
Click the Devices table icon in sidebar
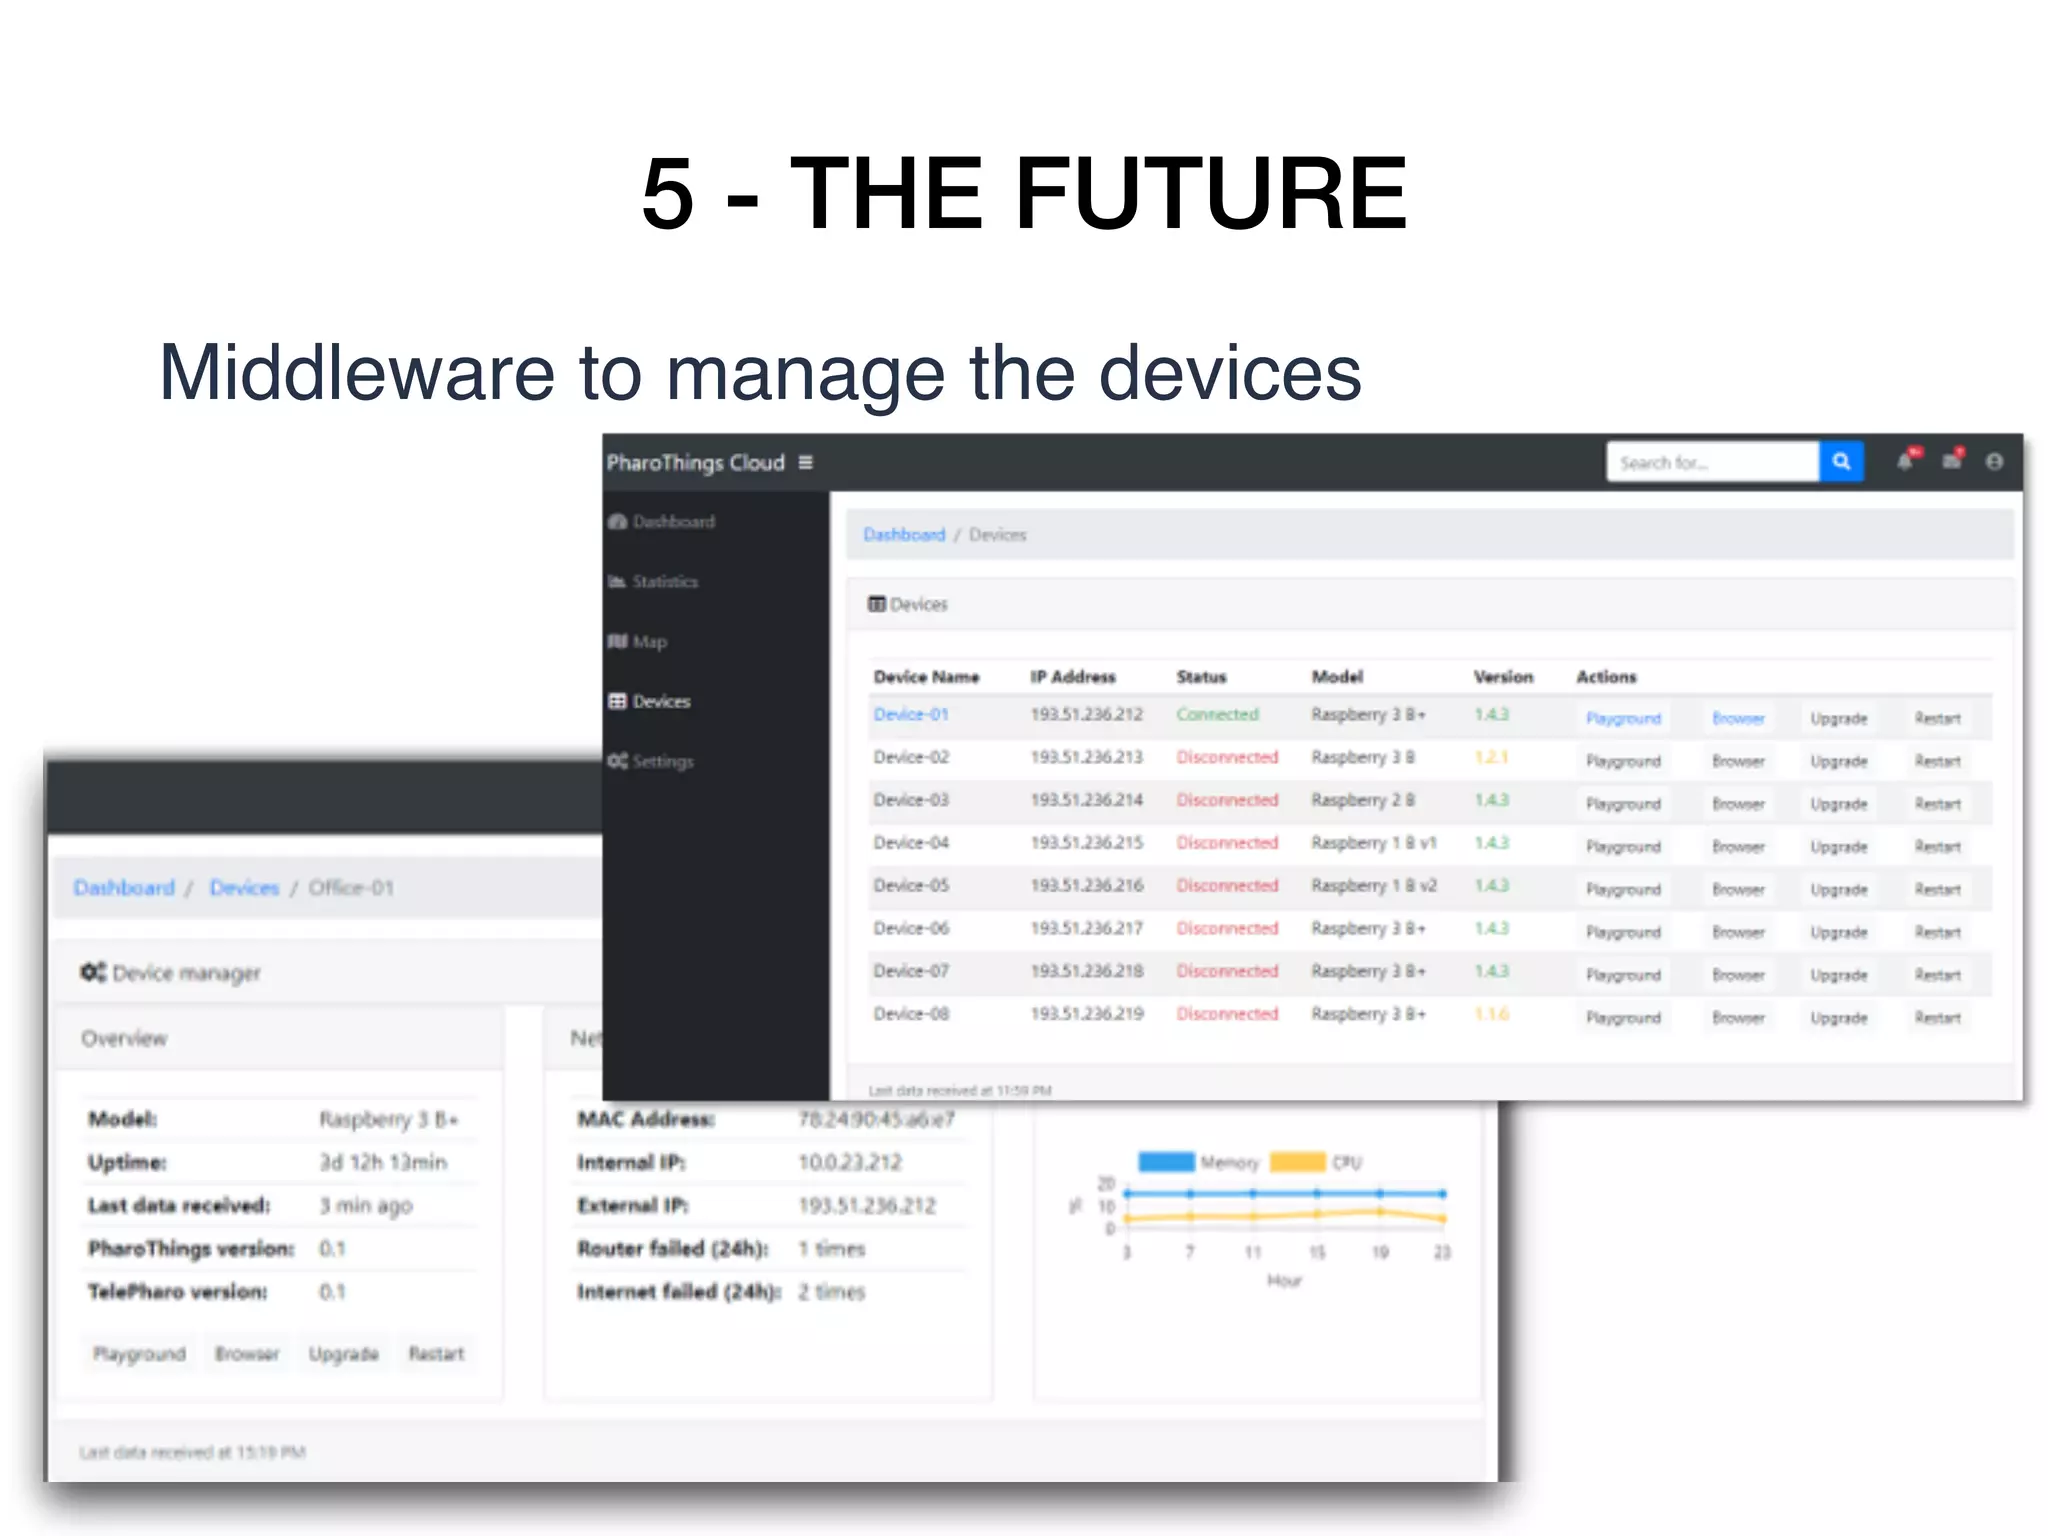click(x=617, y=701)
